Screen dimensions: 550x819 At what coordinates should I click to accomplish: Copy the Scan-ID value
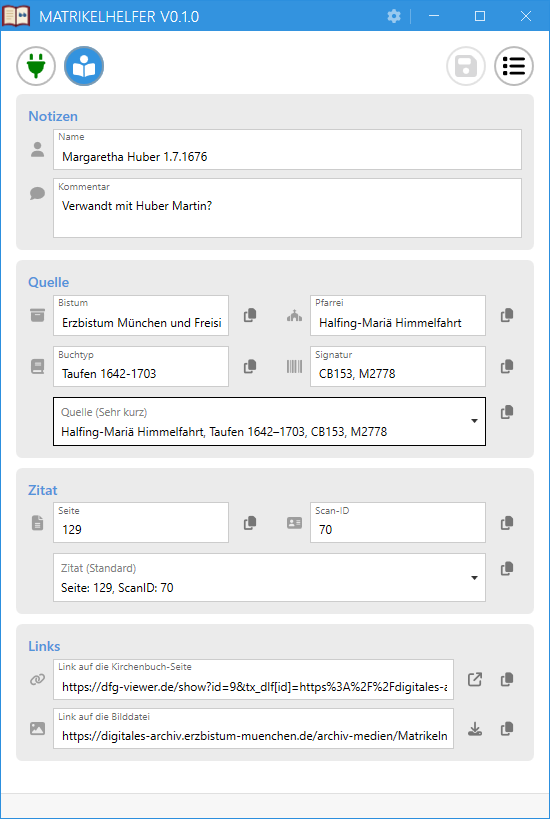click(507, 523)
